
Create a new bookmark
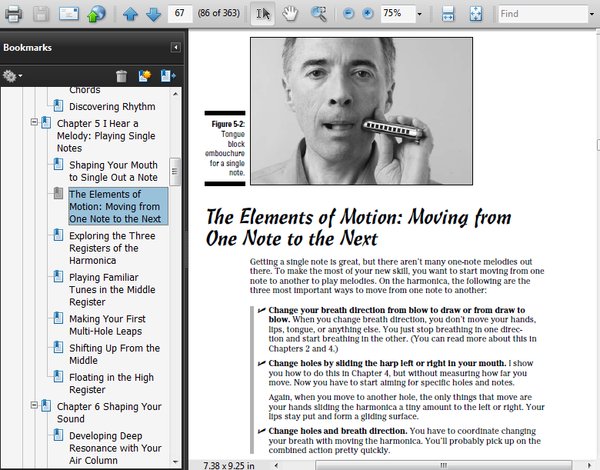144,76
